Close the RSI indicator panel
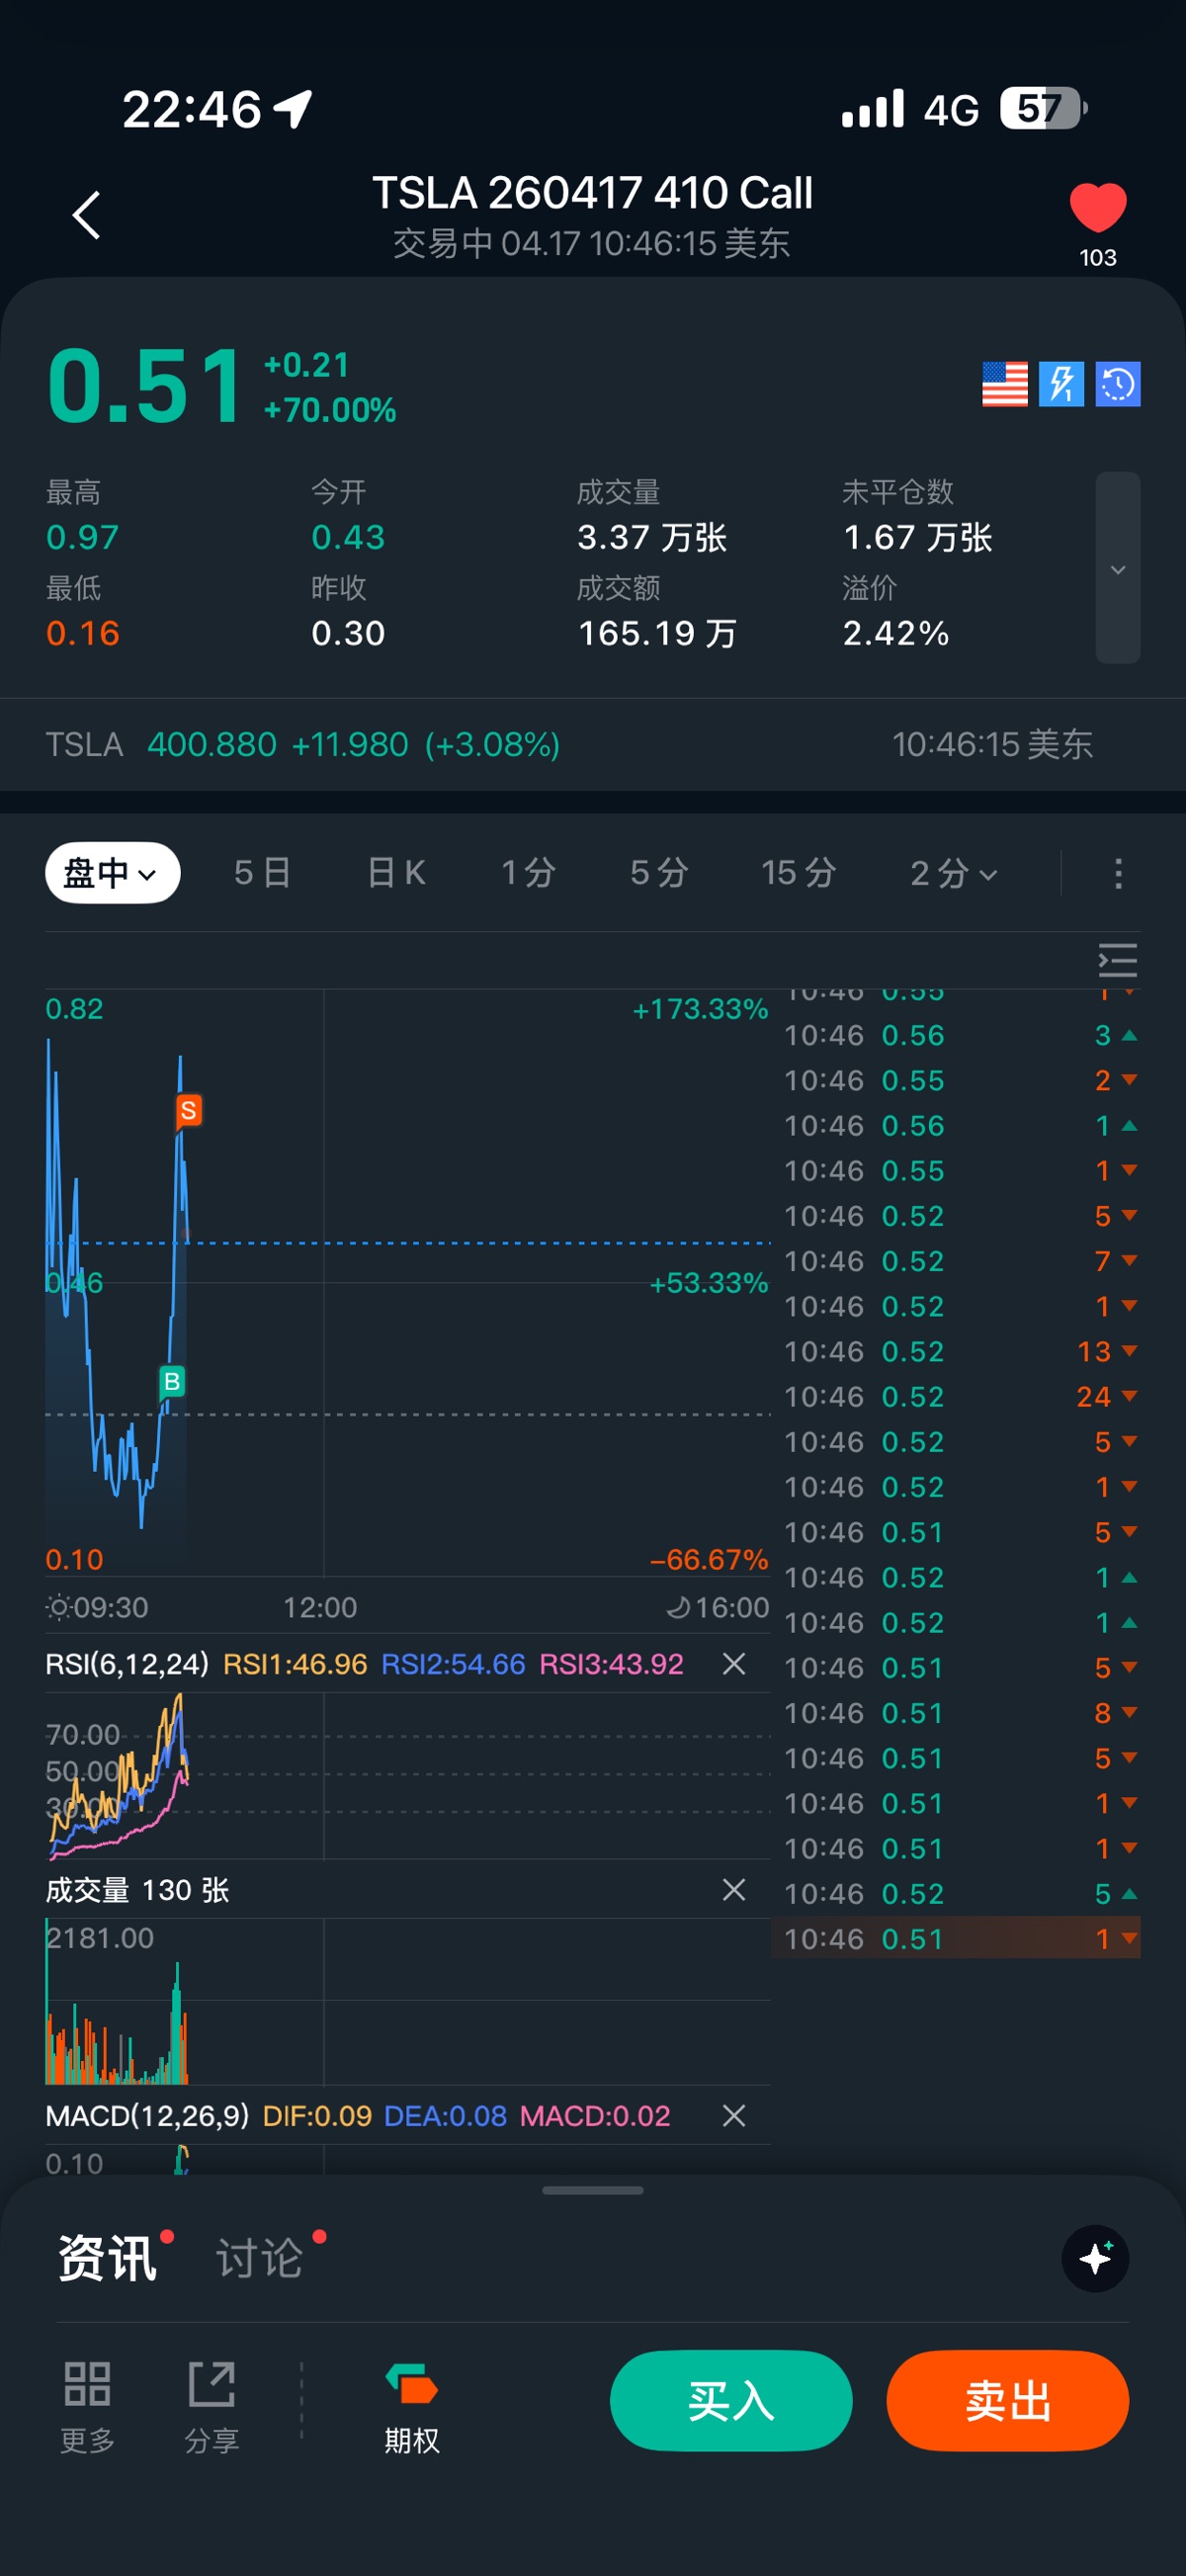Screen dimensions: 1186x2576 pos(734,1663)
